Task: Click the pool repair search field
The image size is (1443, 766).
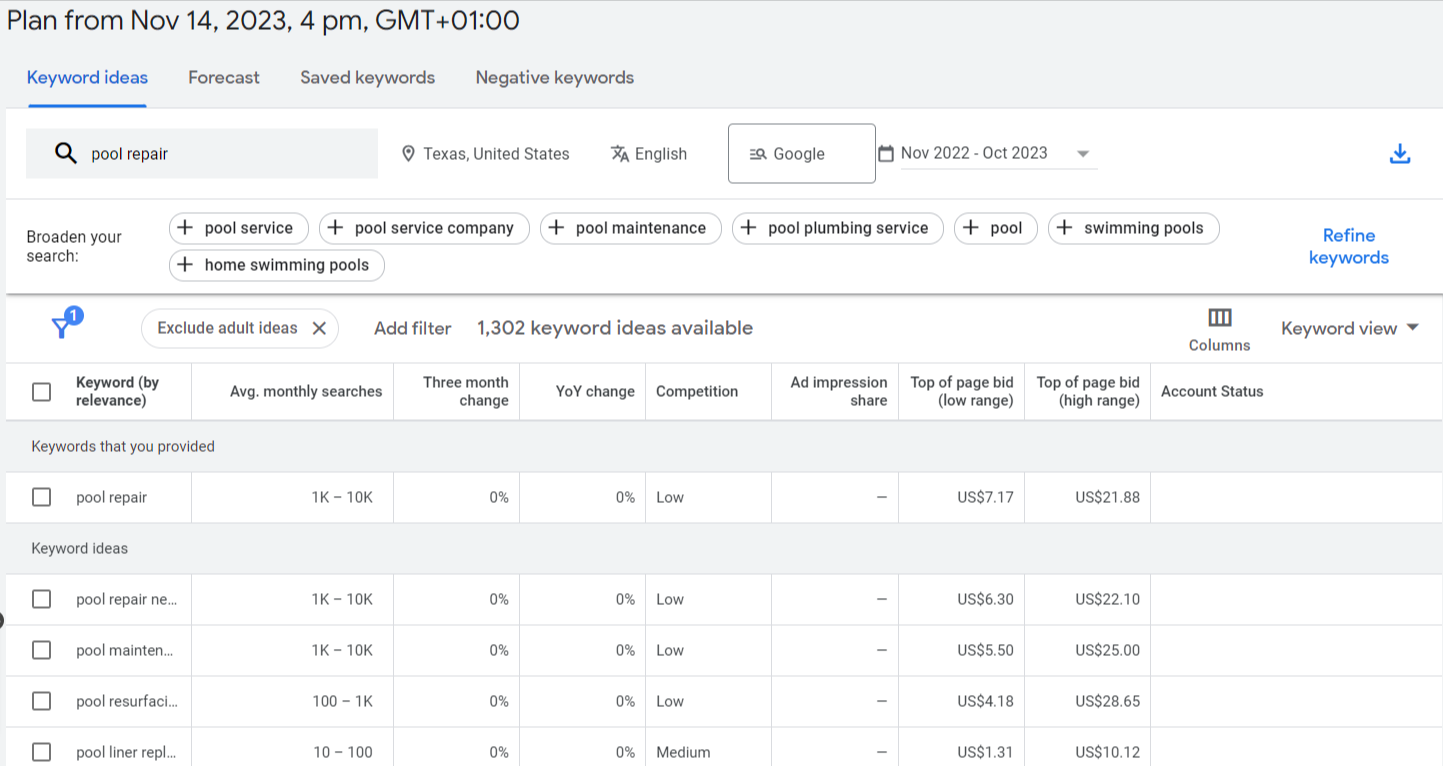Action: coord(202,154)
